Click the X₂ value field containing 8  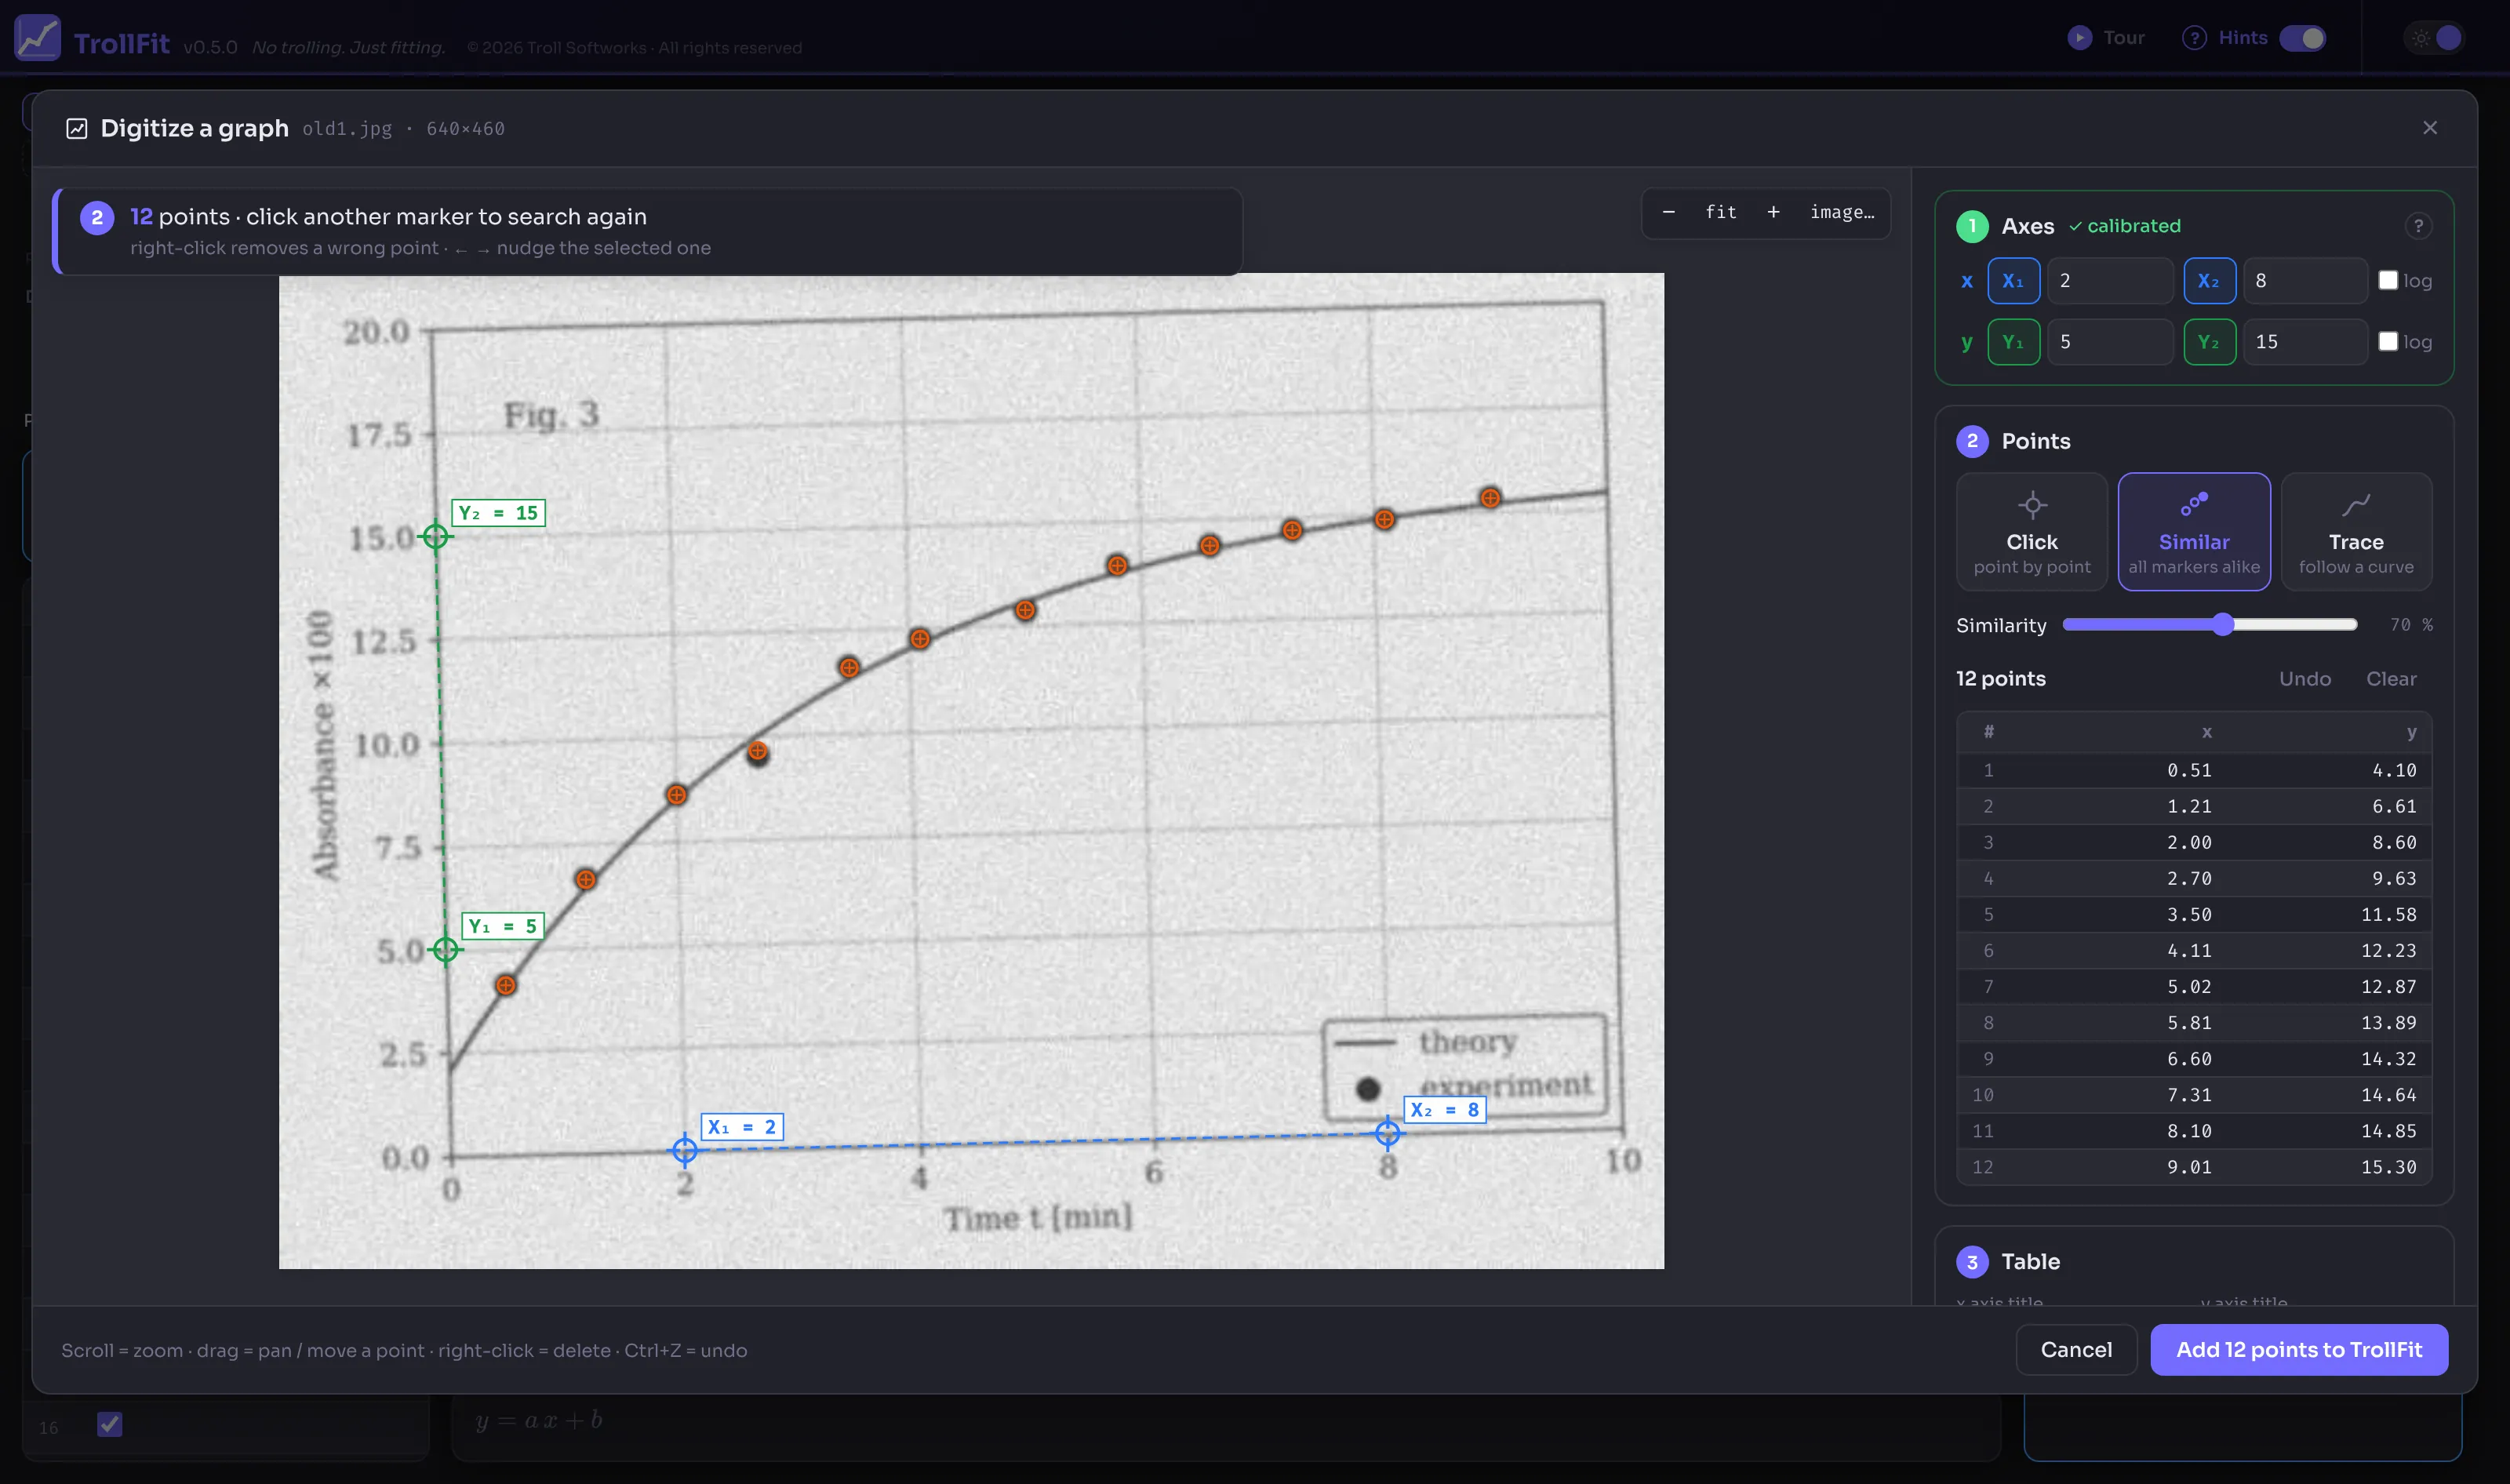coord(2305,281)
